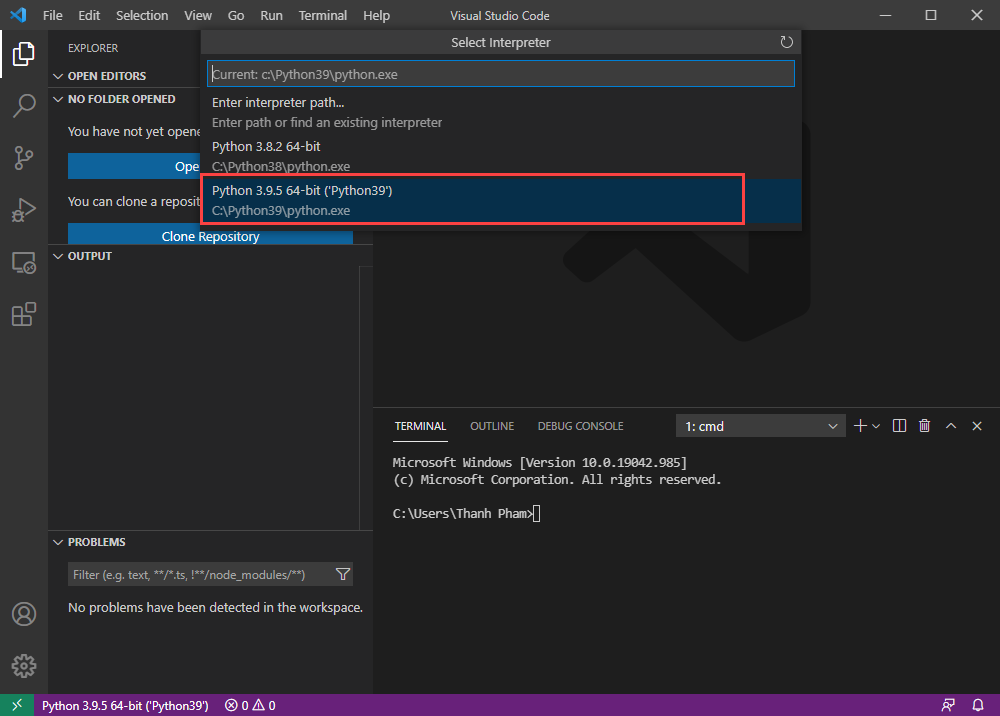
Task: Collapse the No Folder Opened section
Action: coord(58,99)
